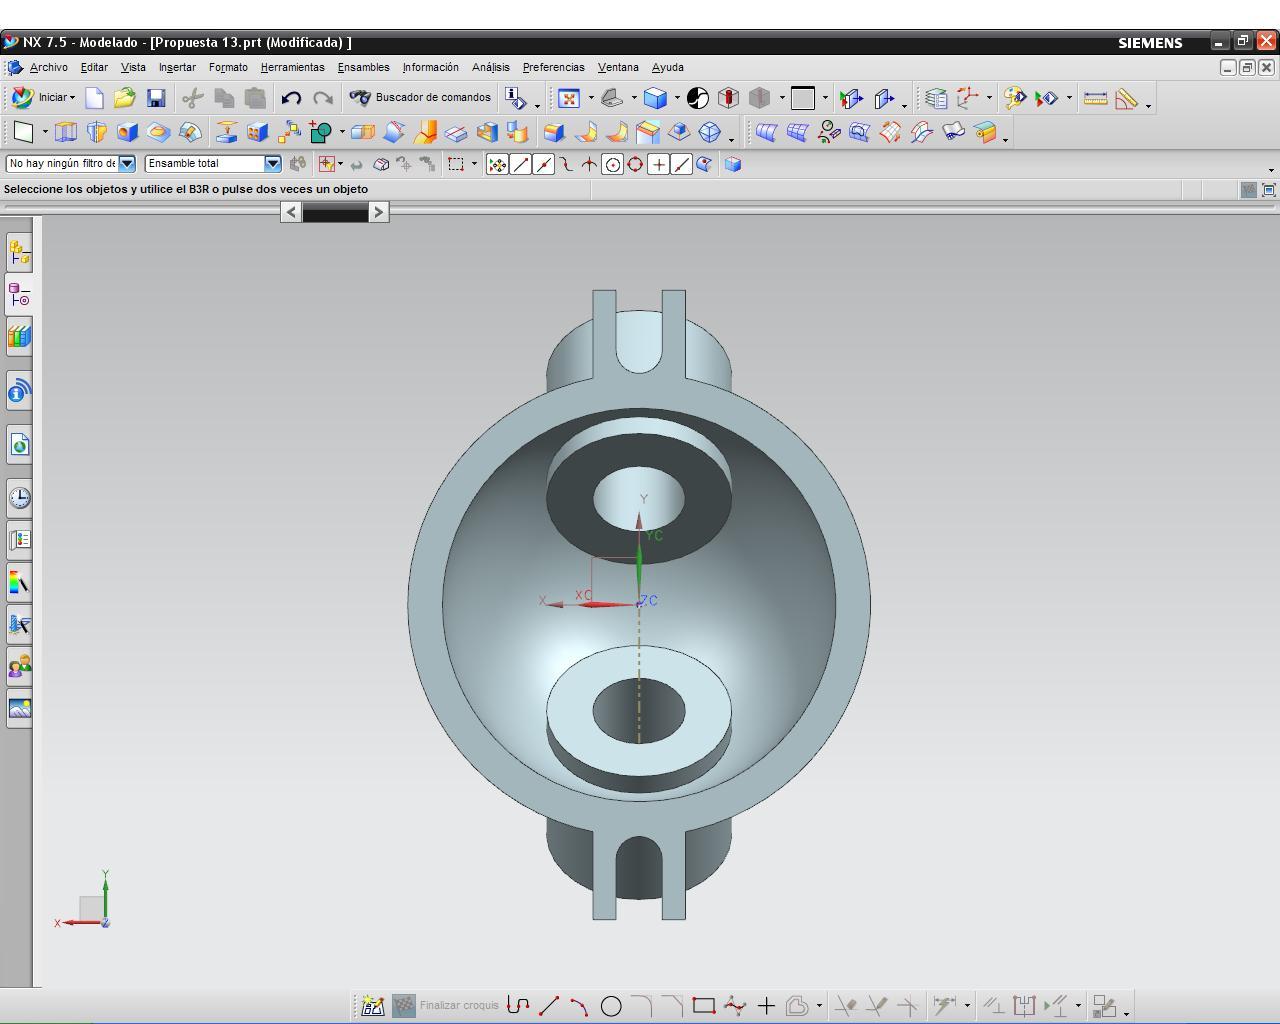Click the dark slider bar between rail arrows
The height and width of the screenshot is (1024, 1280).
(335, 212)
